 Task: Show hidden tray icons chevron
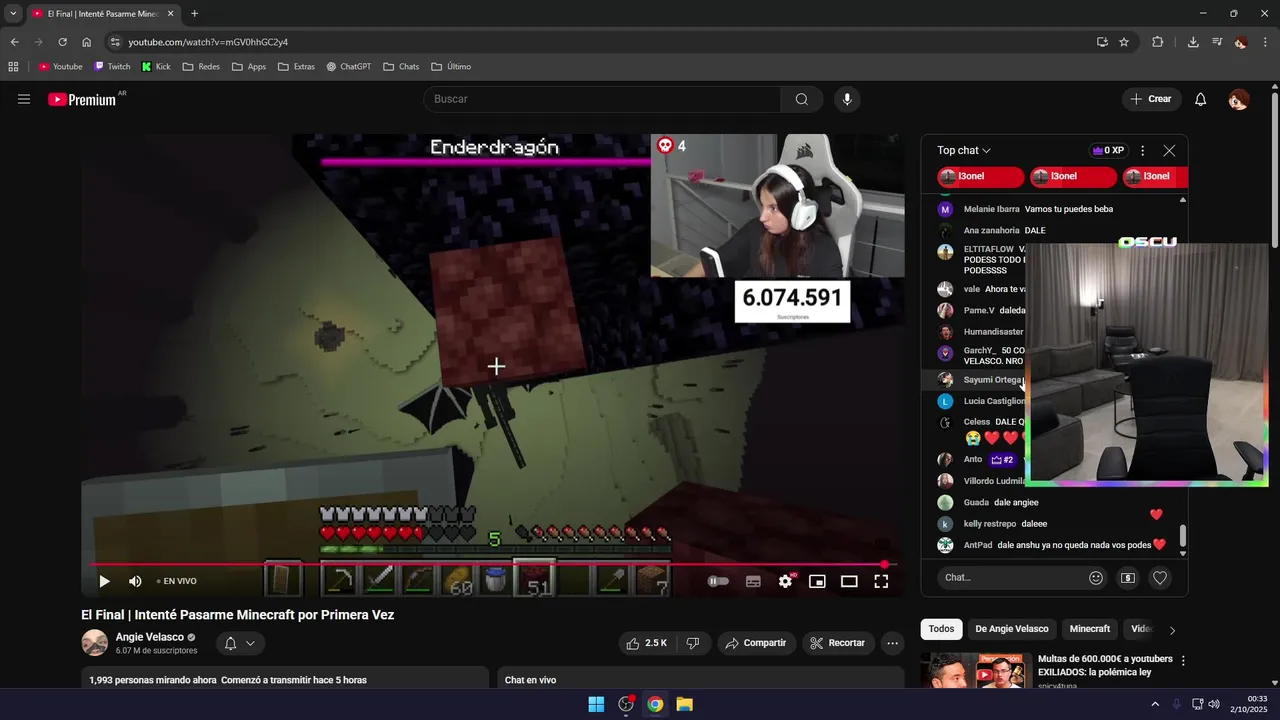click(1155, 704)
